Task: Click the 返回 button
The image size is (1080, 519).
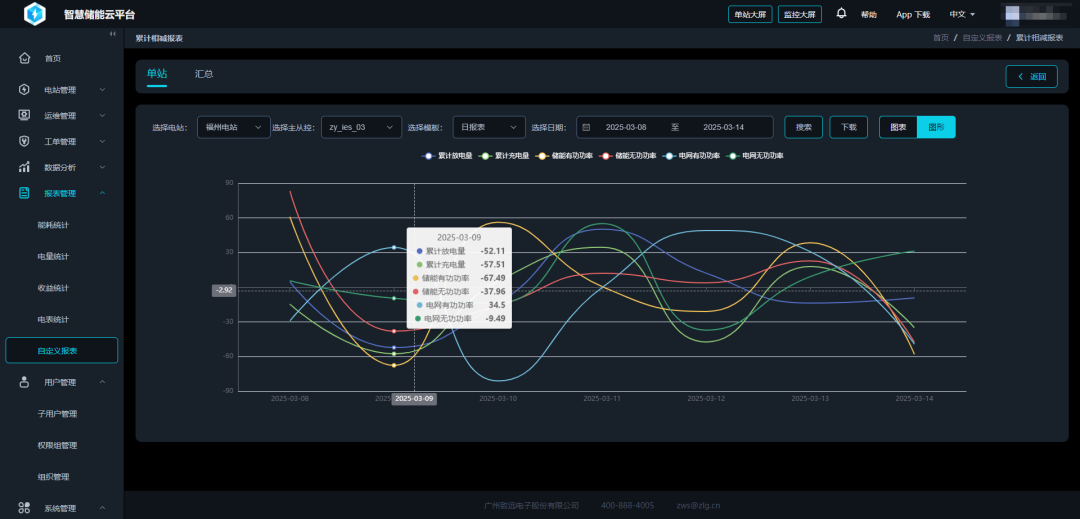Action: 1031,76
